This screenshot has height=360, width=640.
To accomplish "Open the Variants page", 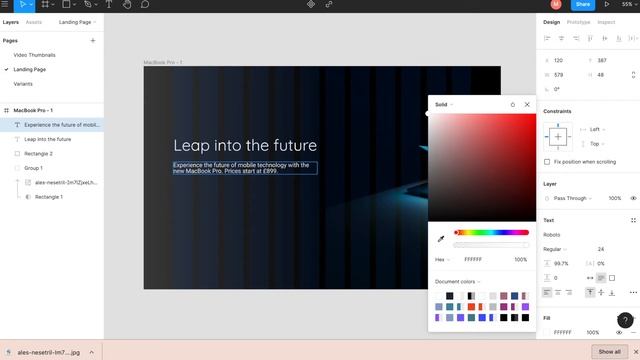I will coord(23,84).
